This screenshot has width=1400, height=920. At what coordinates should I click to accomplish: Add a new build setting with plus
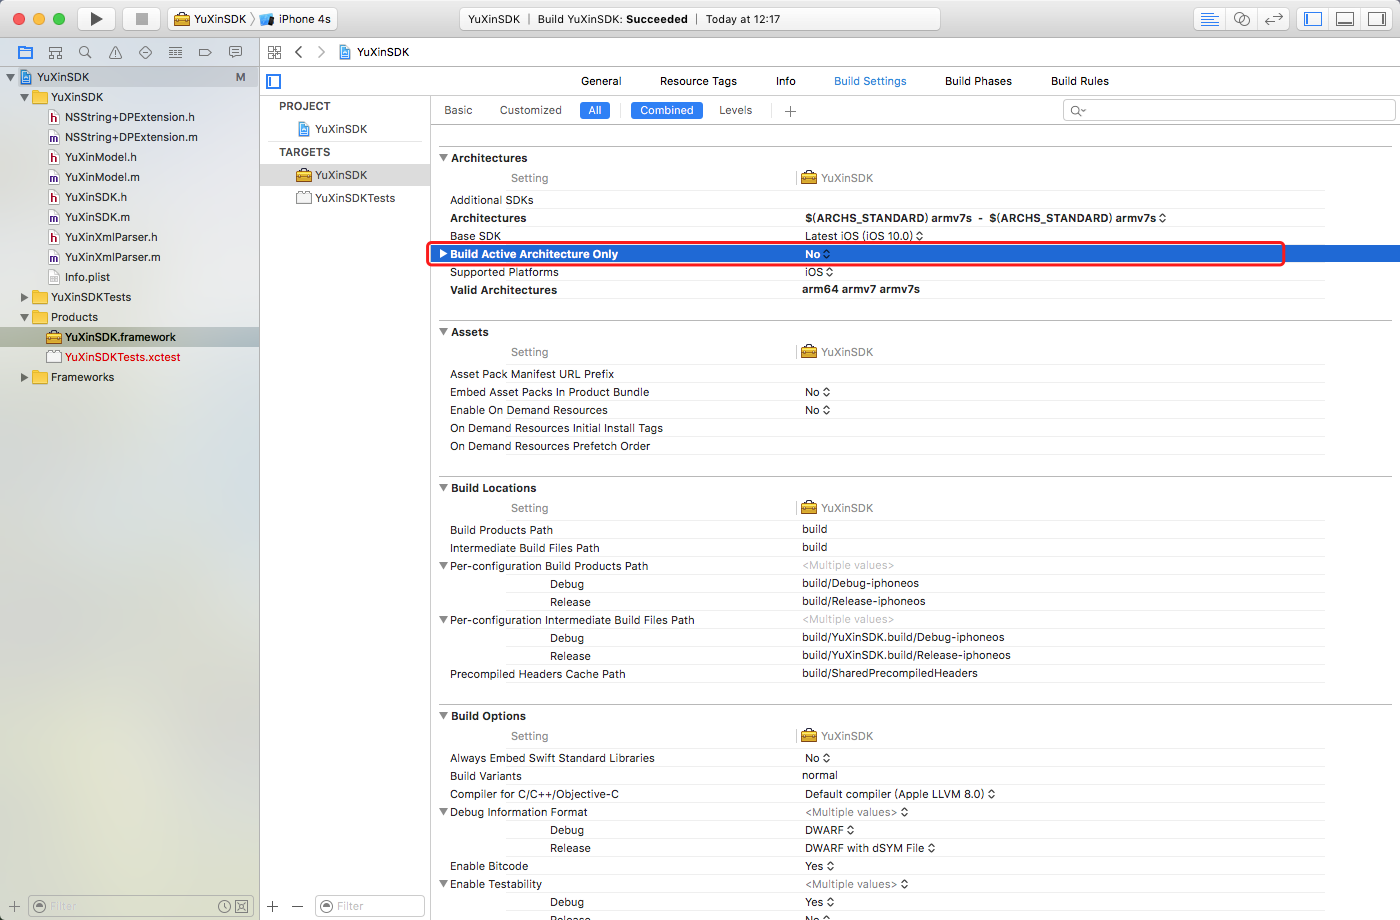(x=790, y=111)
